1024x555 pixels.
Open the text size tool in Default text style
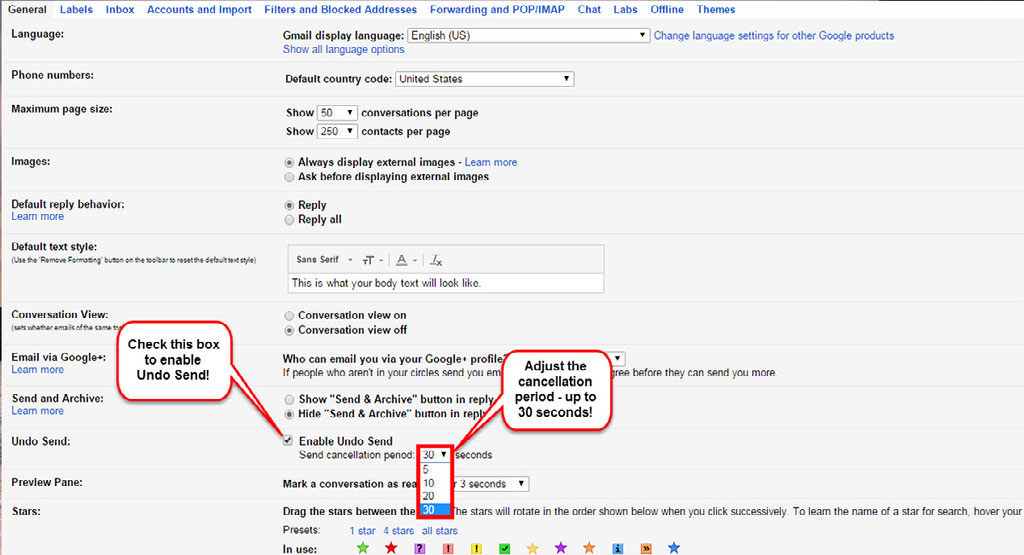tap(372, 260)
